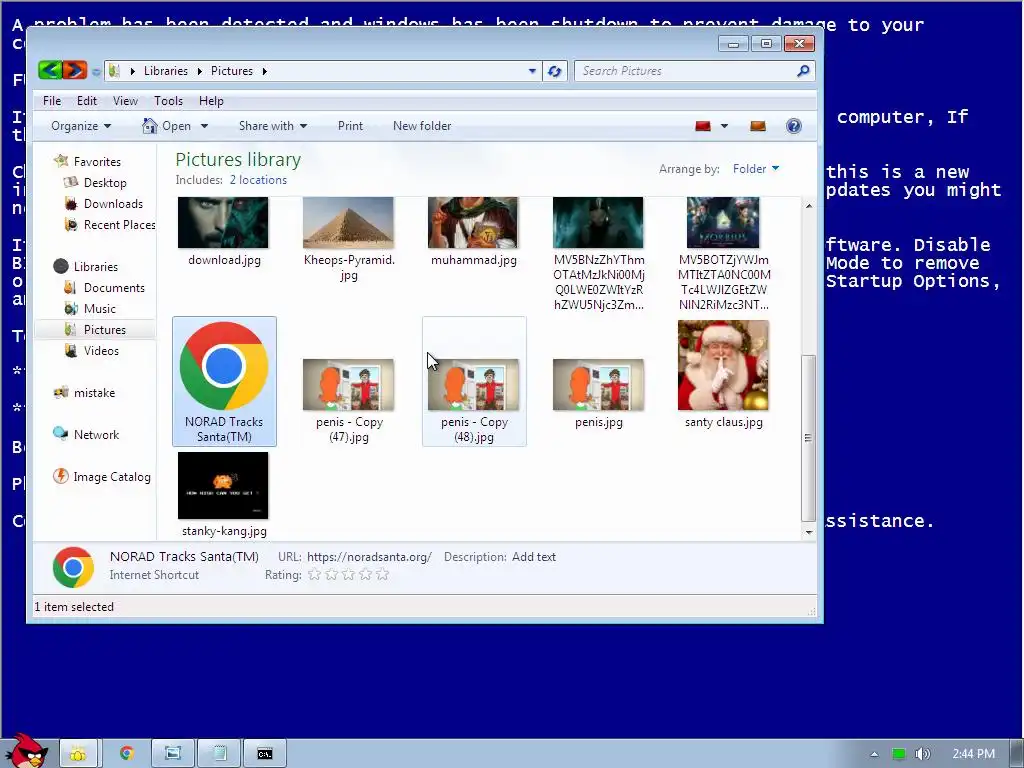Image resolution: width=1024 pixels, height=768 pixels.
Task: Open the View menu
Action: pyautogui.click(x=125, y=101)
